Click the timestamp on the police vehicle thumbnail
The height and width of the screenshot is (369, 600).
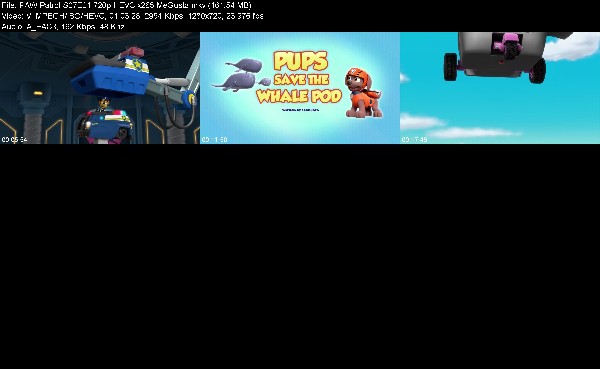[15, 140]
